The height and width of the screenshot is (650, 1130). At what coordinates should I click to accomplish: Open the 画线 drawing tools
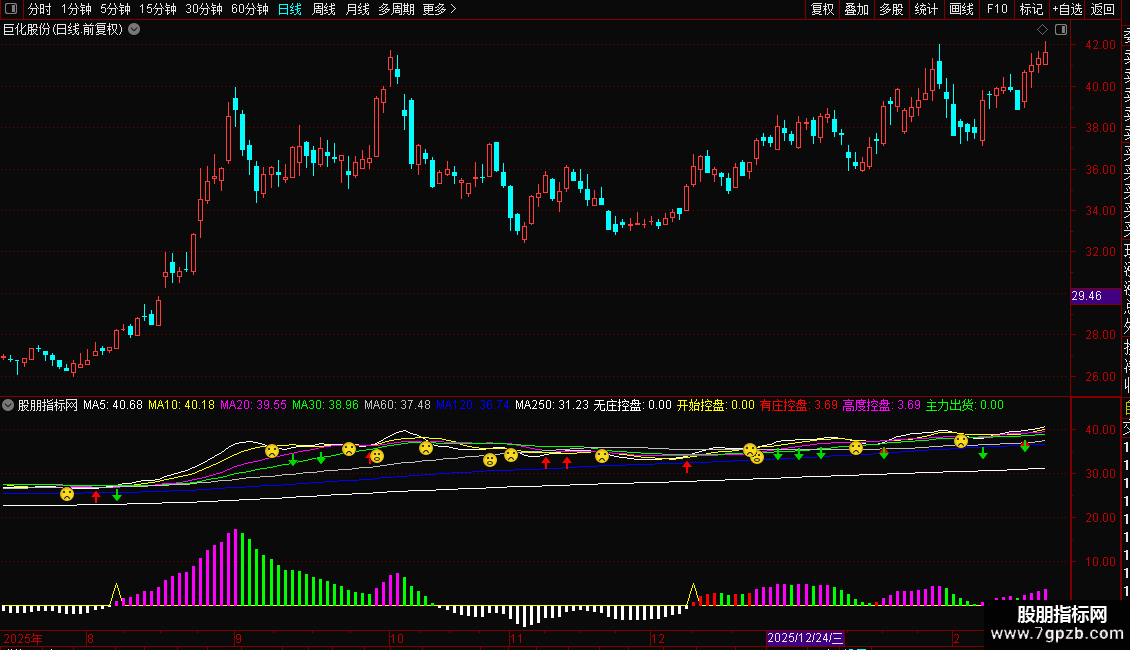[961, 10]
